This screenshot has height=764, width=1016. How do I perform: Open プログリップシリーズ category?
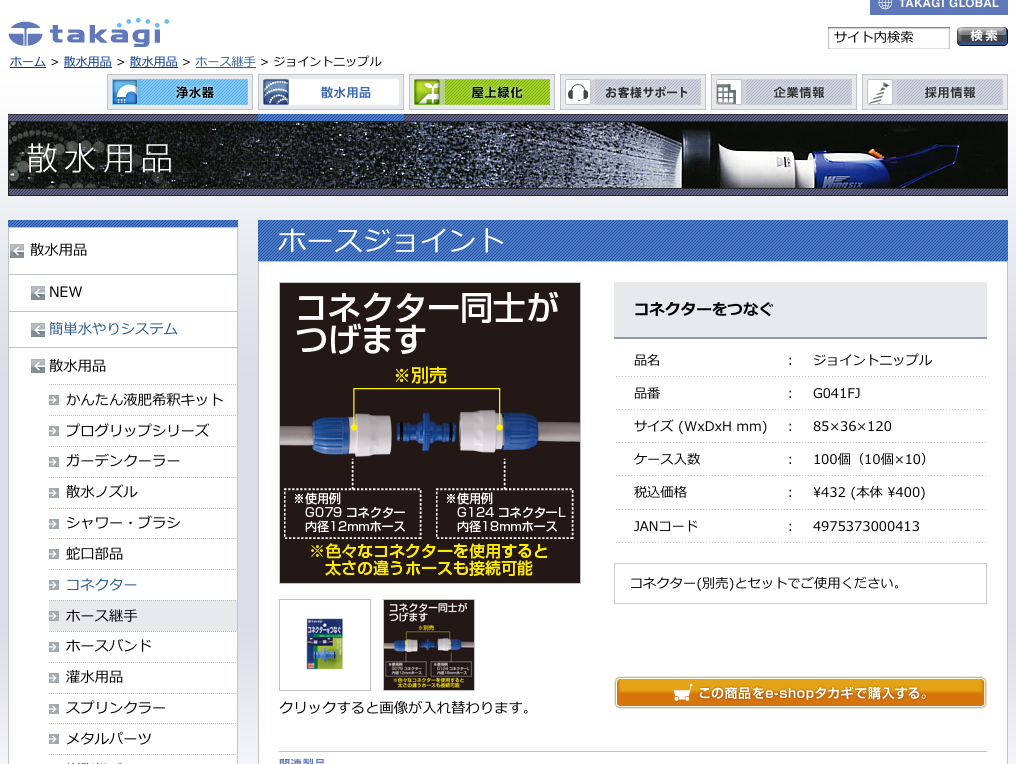(x=137, y=431)
